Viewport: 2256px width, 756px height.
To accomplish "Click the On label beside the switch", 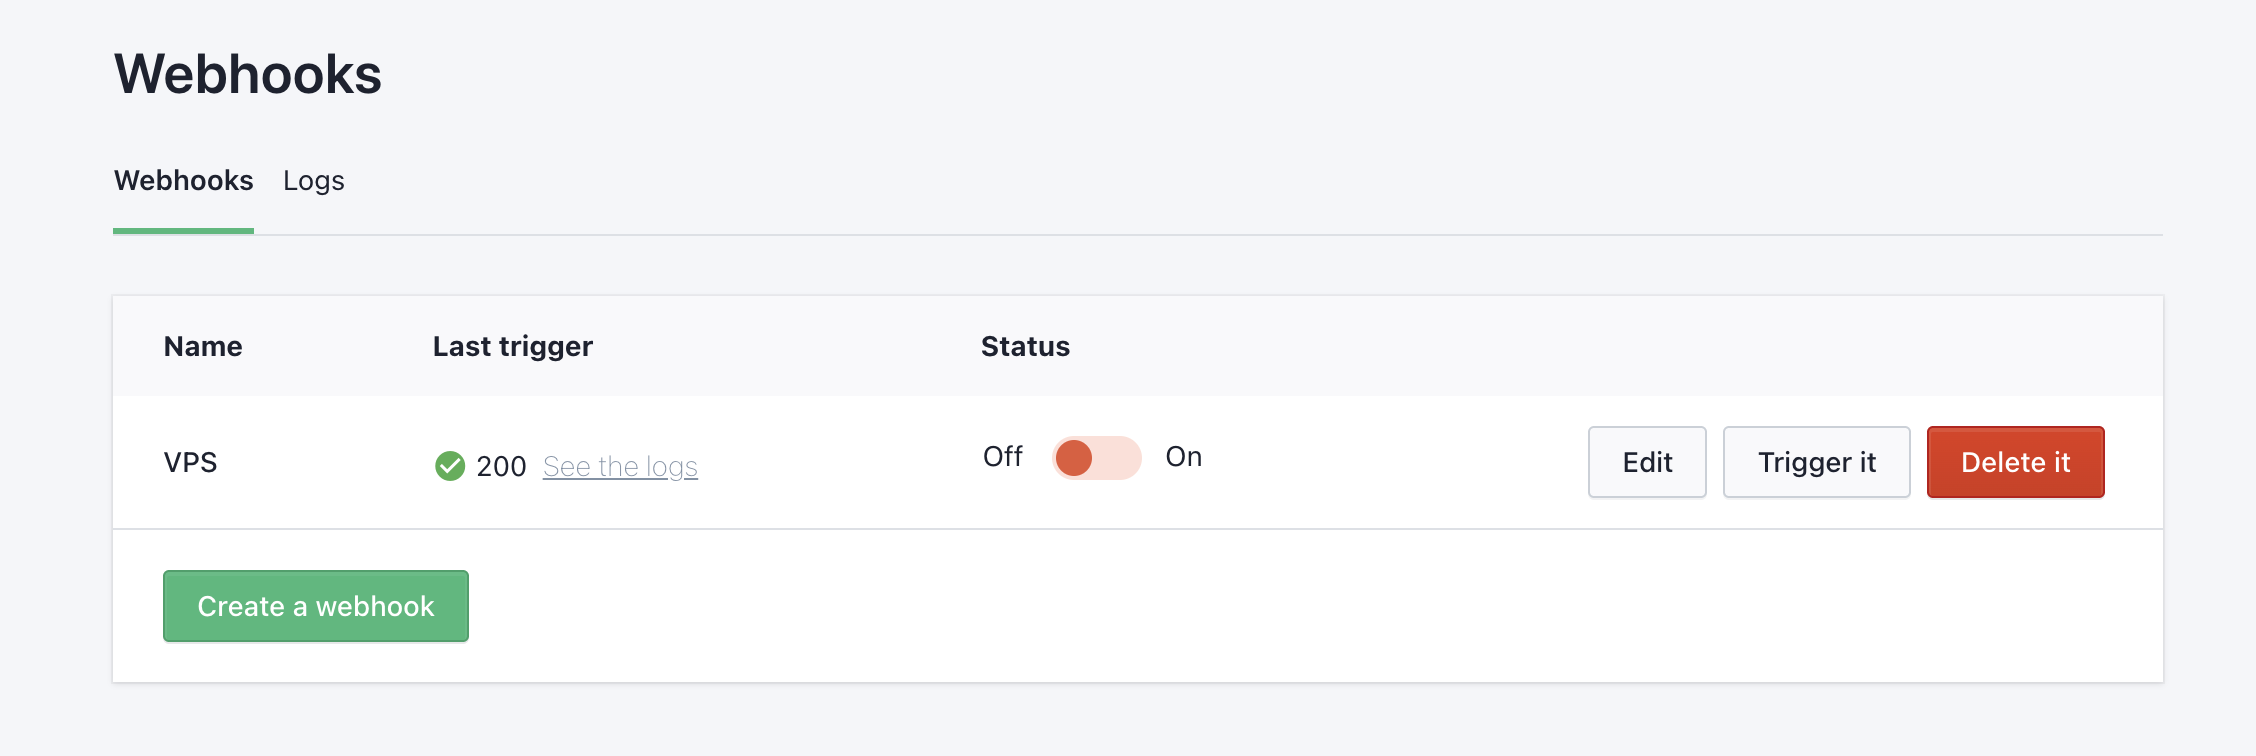I will (x=1183, y=457).
